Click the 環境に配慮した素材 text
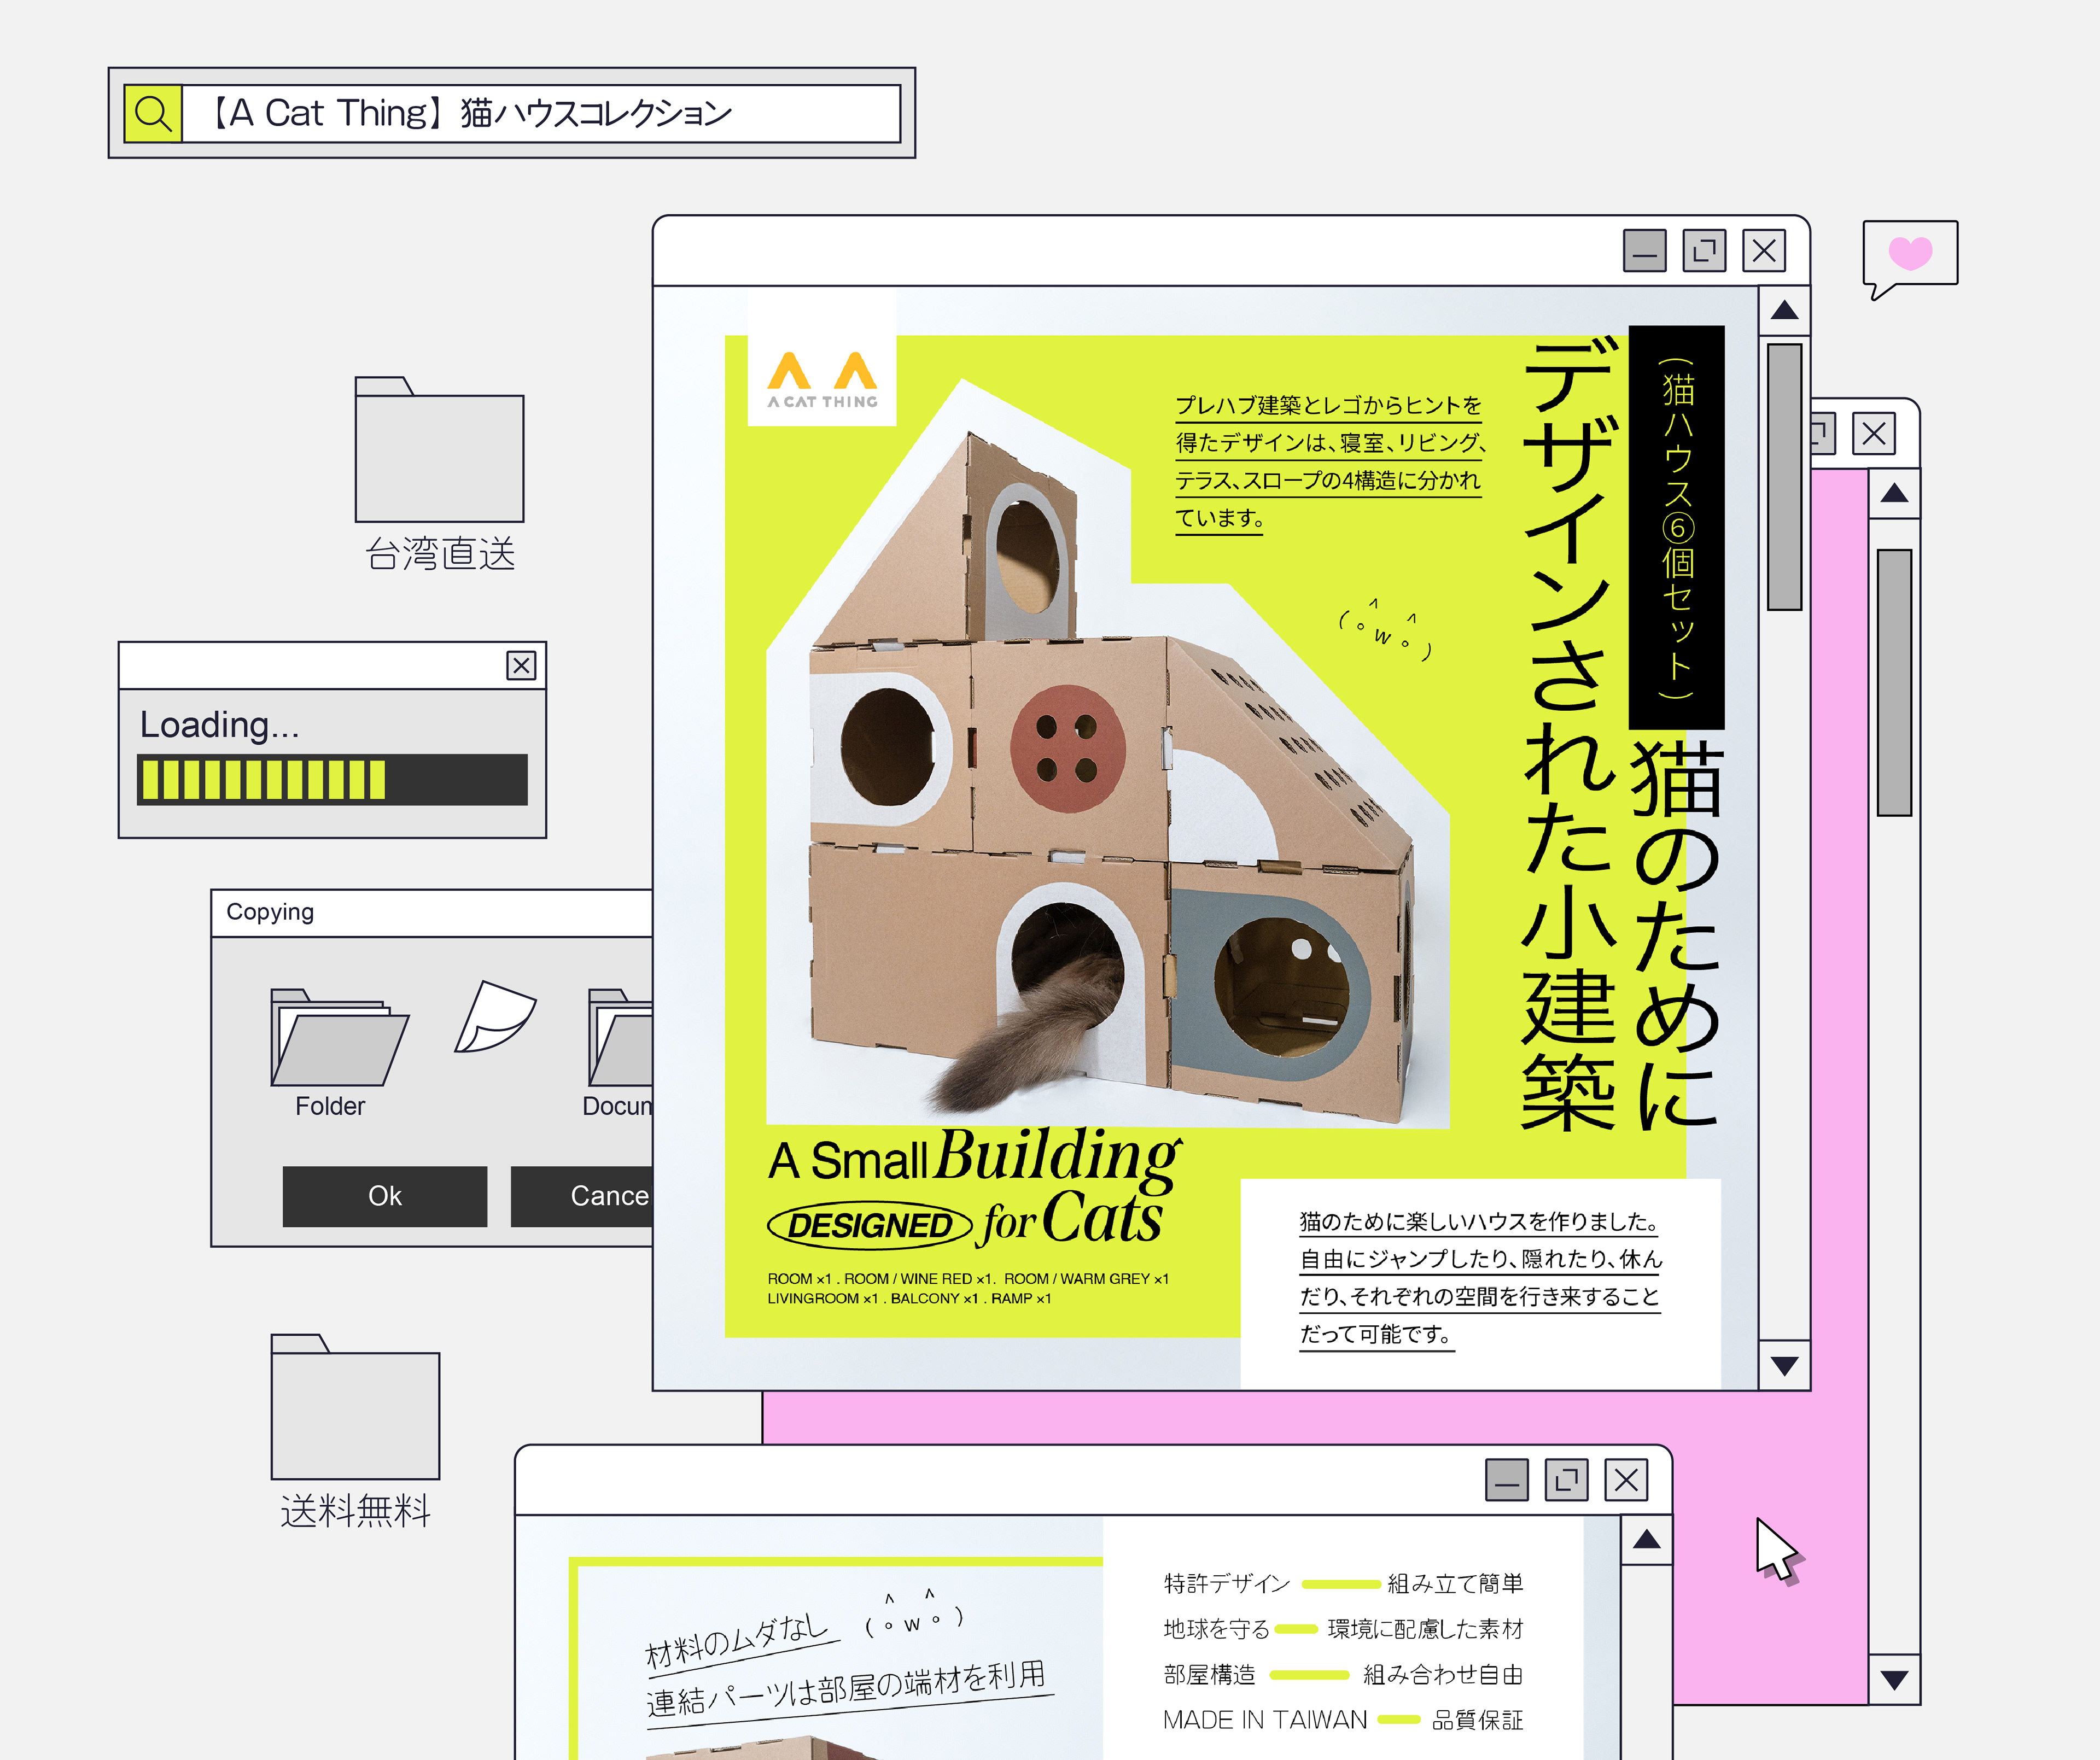2100x1760 pixels. [x=1425, y=1629]
